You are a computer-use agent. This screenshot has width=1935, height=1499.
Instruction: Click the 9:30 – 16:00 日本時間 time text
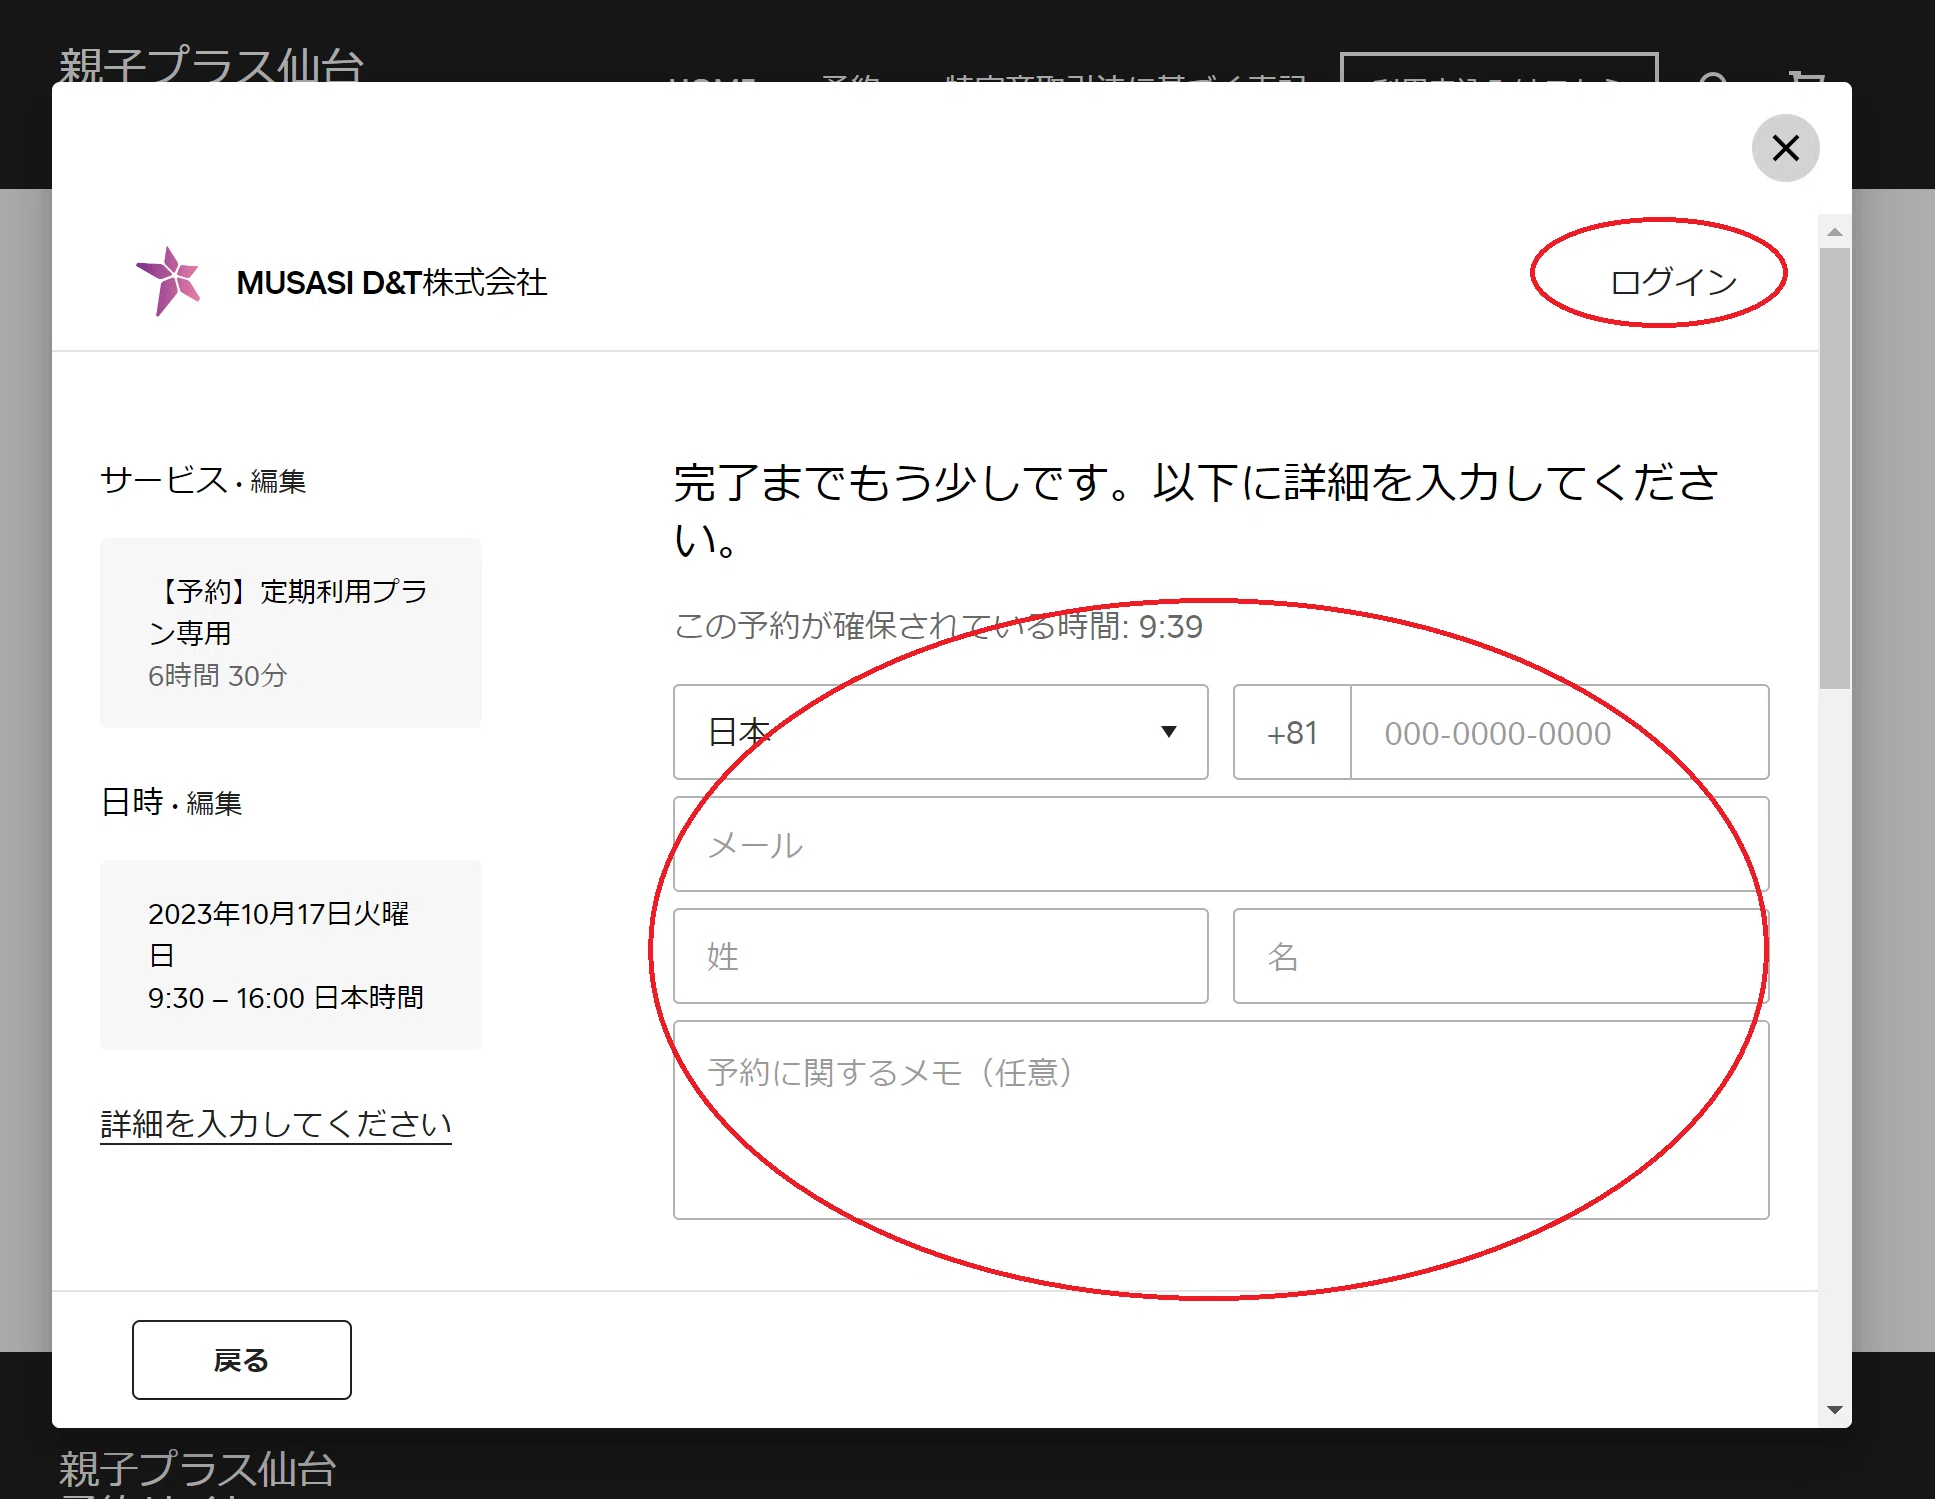click(x=285, y=998)
